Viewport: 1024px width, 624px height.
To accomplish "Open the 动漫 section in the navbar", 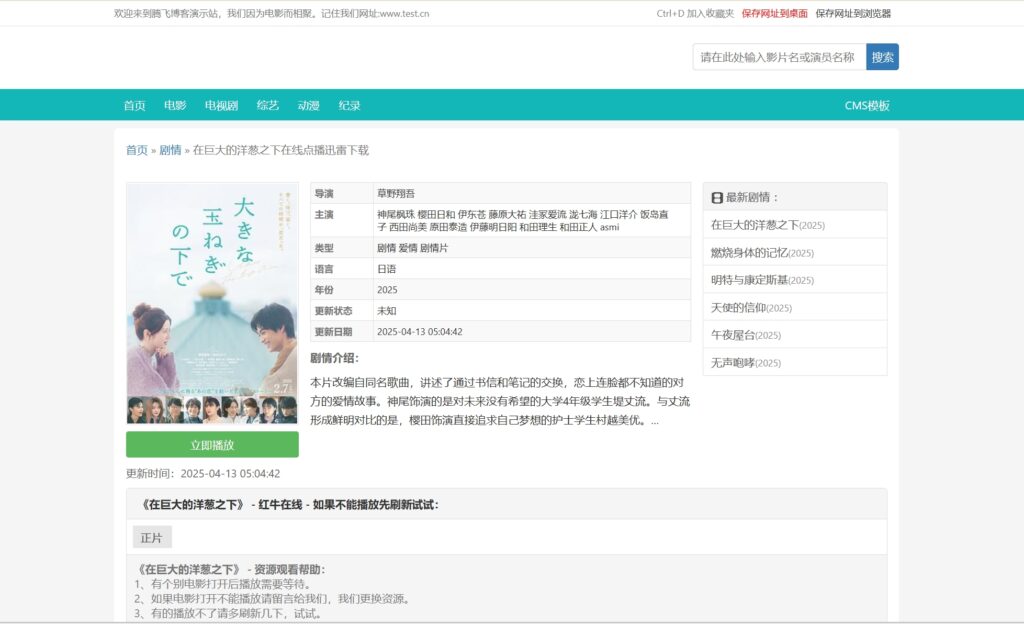I will point(307,104).
